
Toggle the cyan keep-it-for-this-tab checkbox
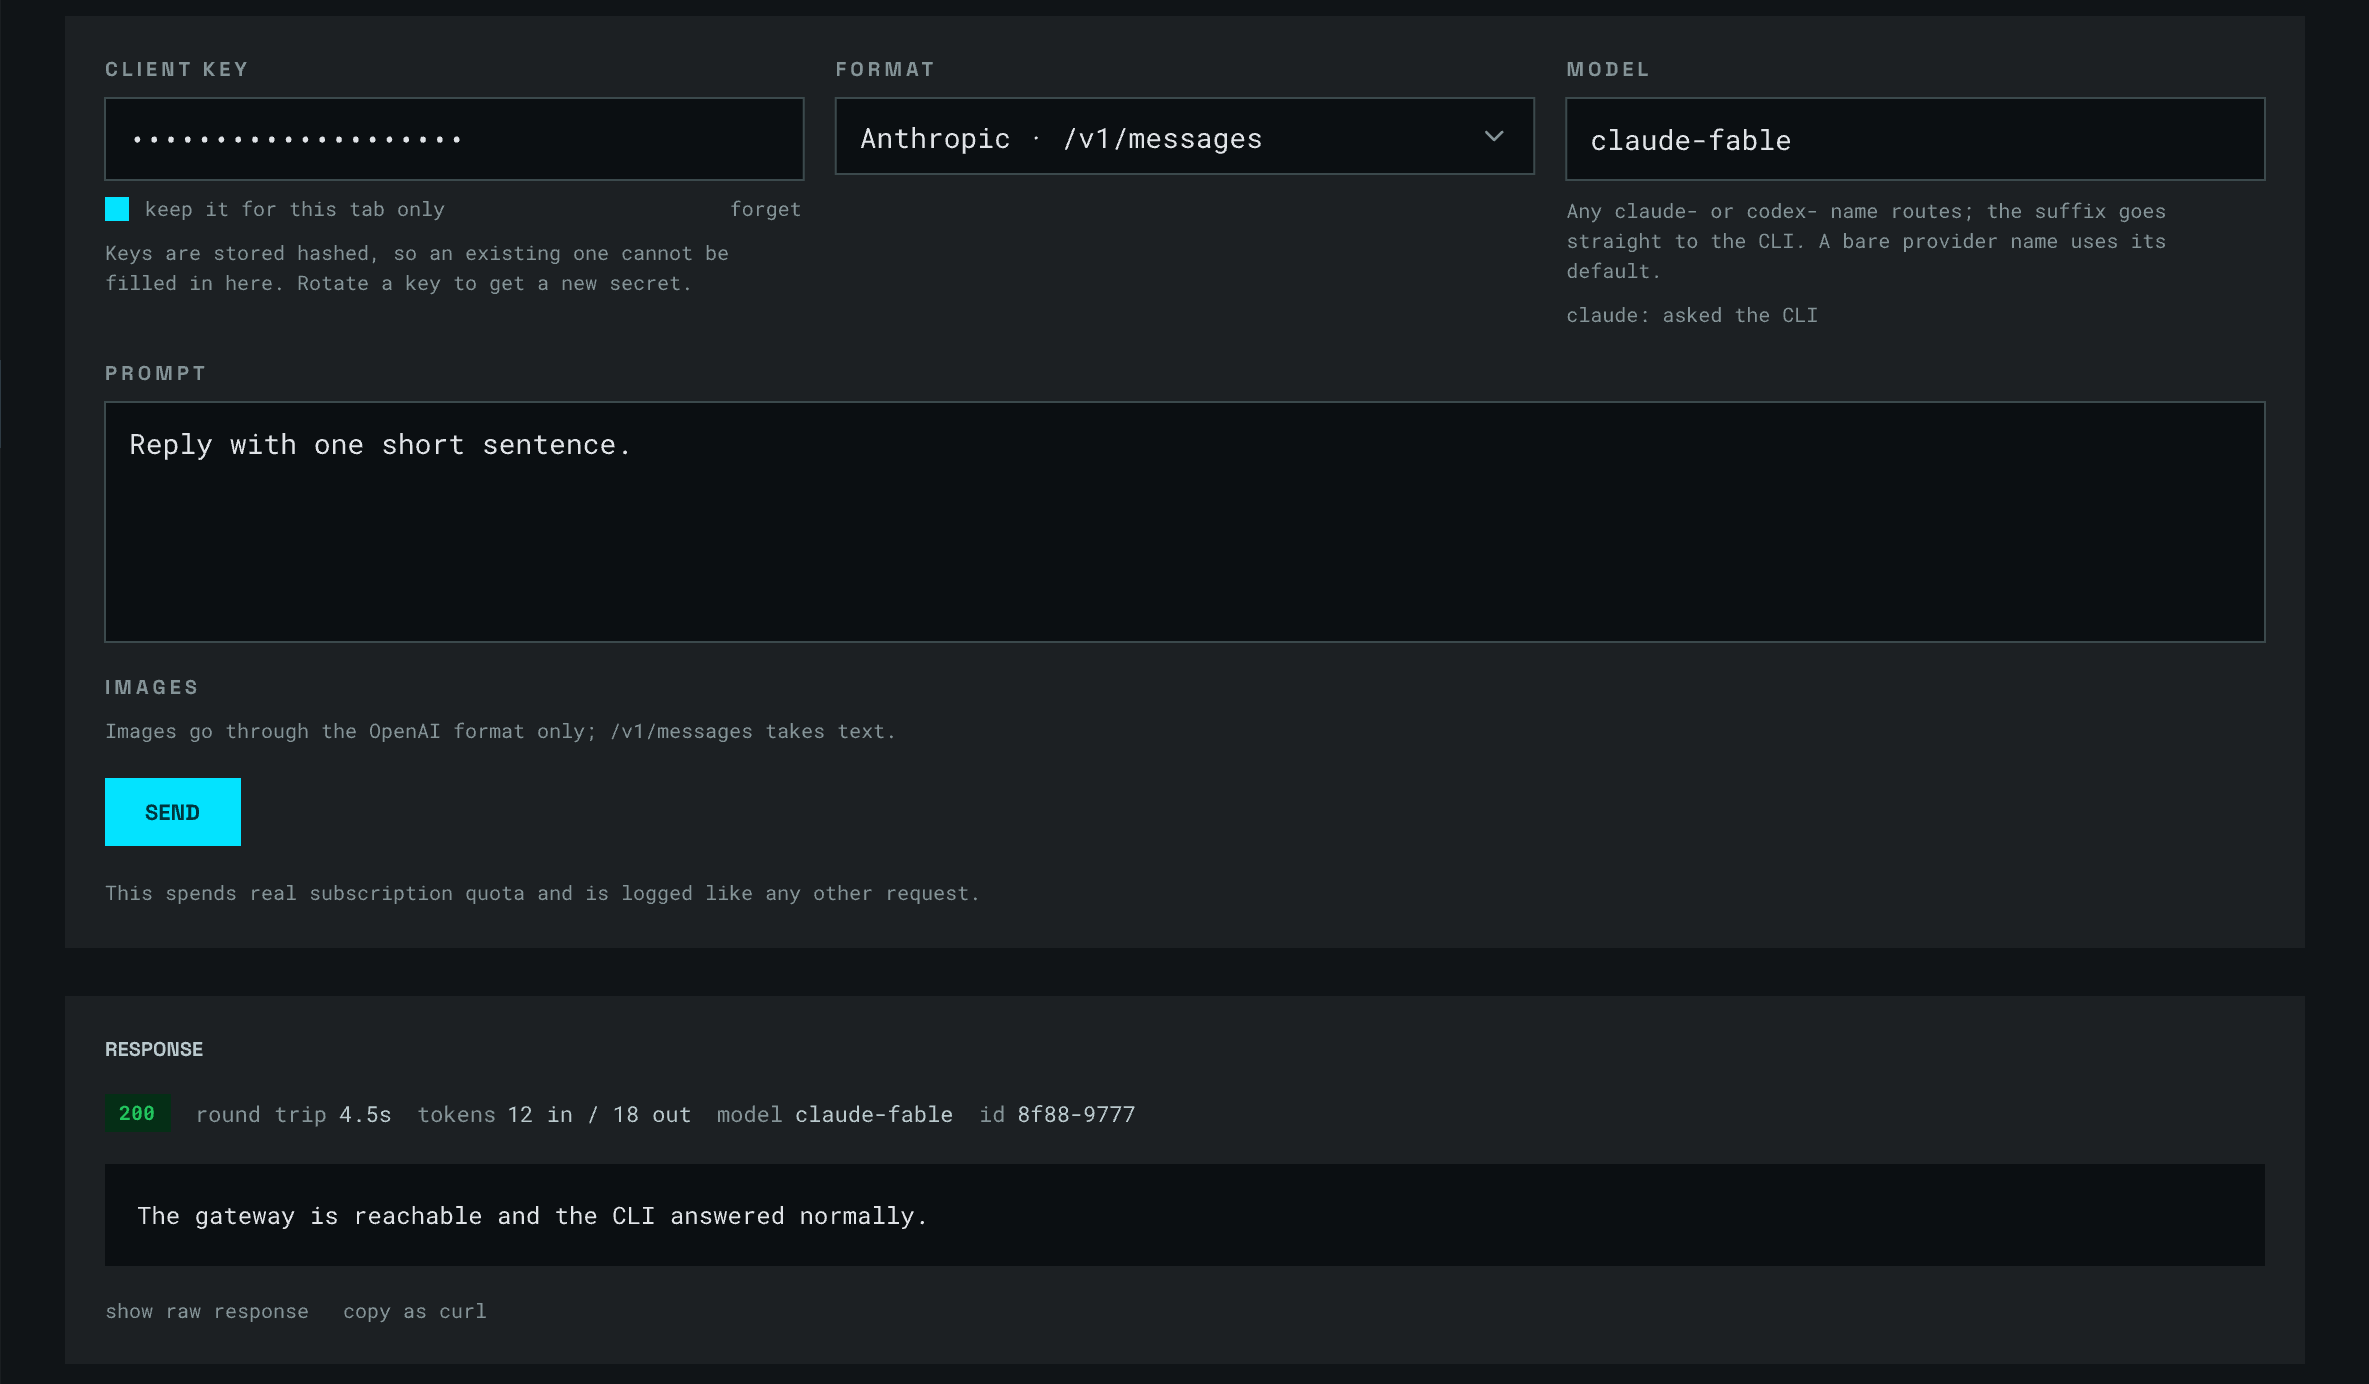[117, 209]
